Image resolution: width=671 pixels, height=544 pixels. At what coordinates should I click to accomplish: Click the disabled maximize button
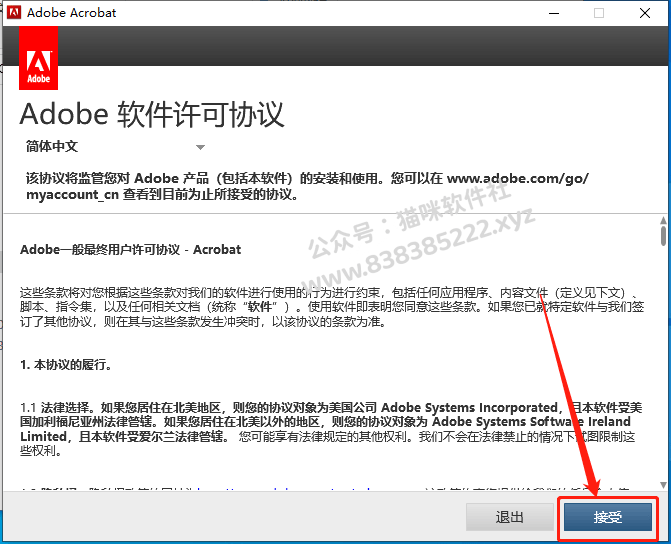[x=599, y=13]
